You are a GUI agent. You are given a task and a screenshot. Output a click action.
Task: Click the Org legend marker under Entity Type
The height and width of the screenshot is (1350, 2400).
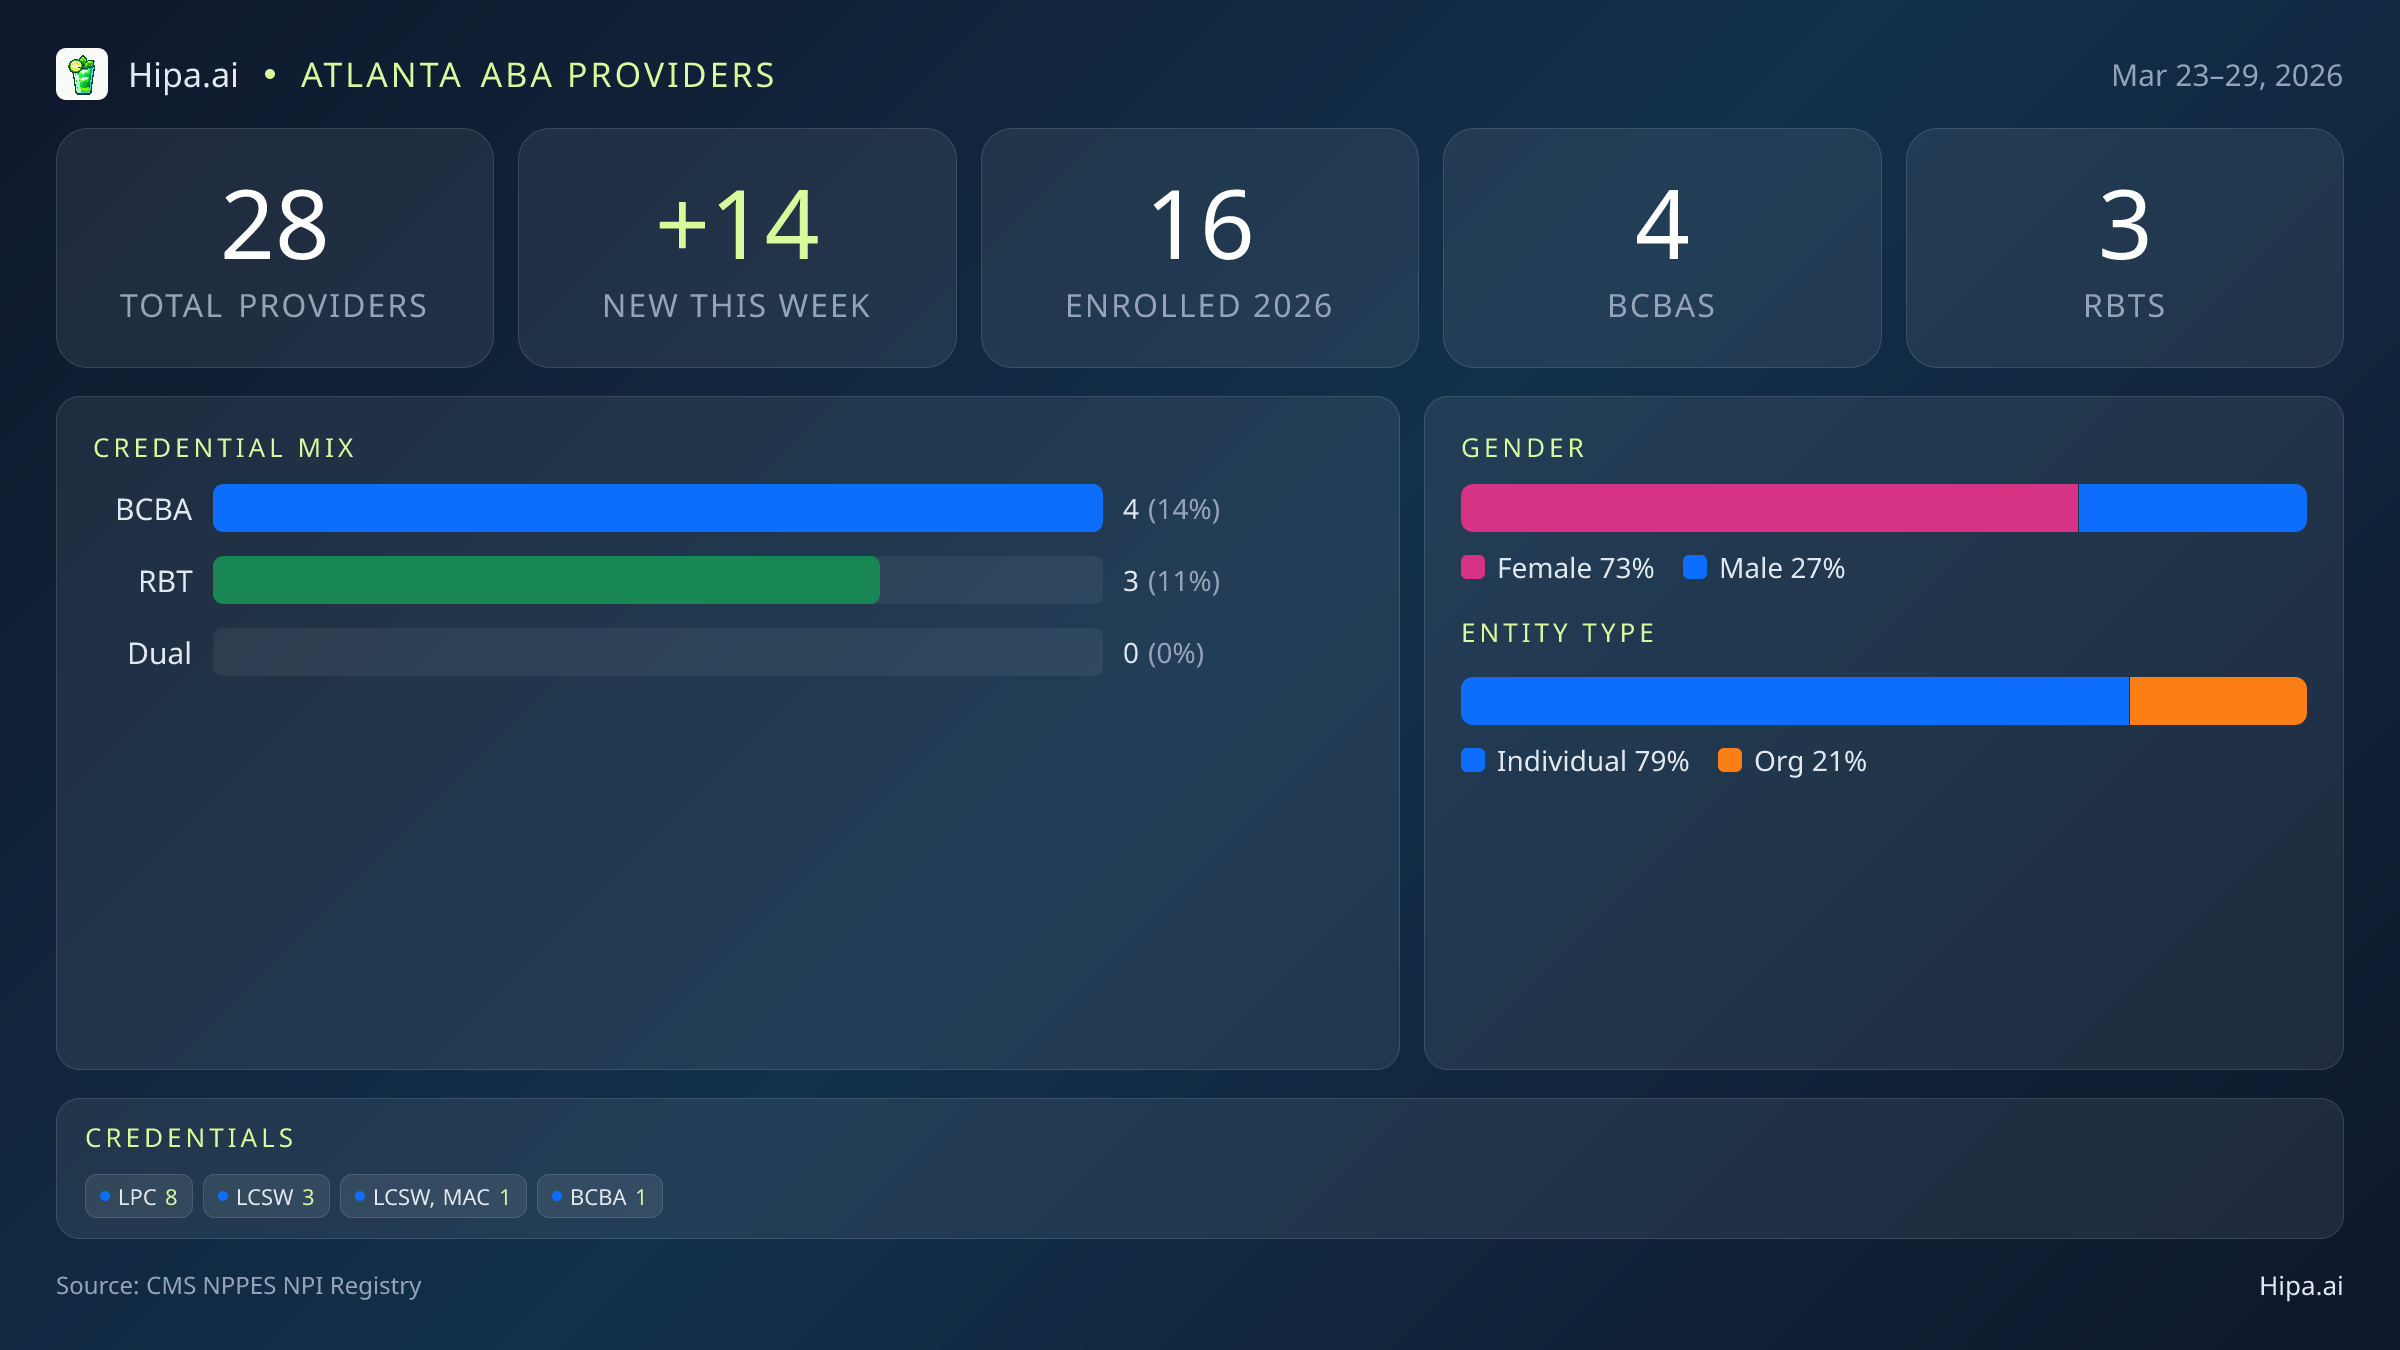click(1732, 761)
